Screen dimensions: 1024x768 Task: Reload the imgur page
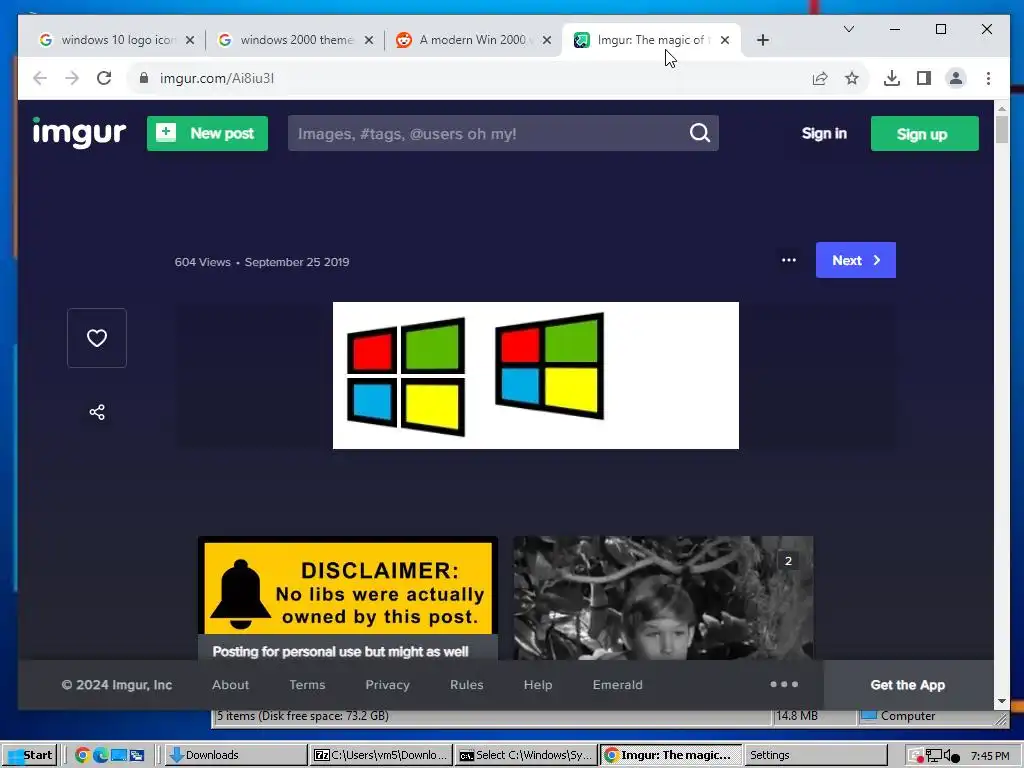(x=104, y=78)
